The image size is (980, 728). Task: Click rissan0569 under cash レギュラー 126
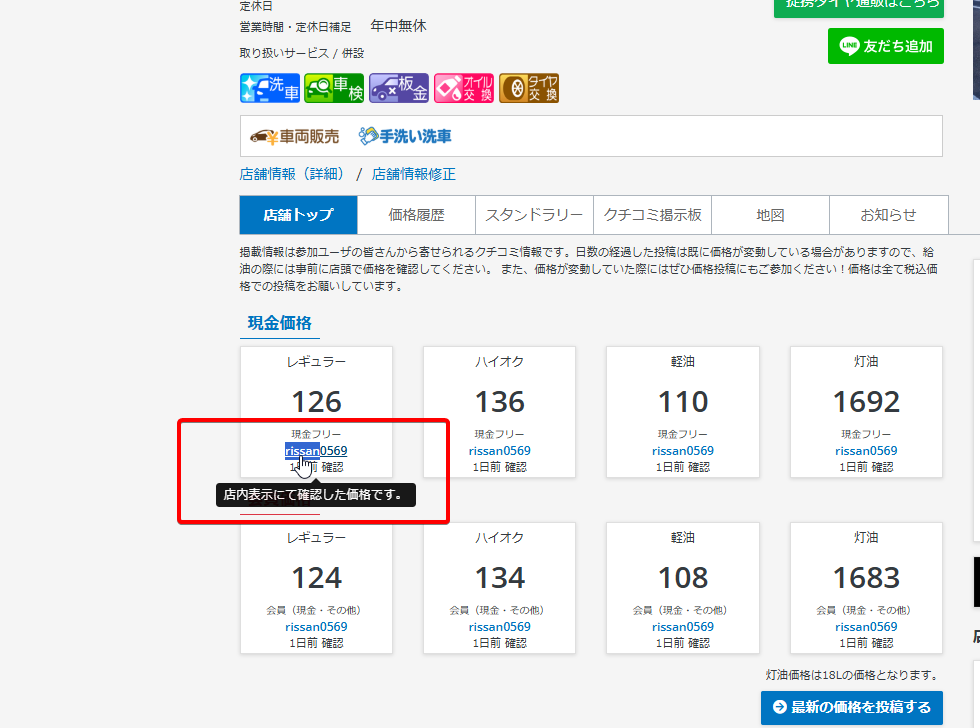[316, 451]
